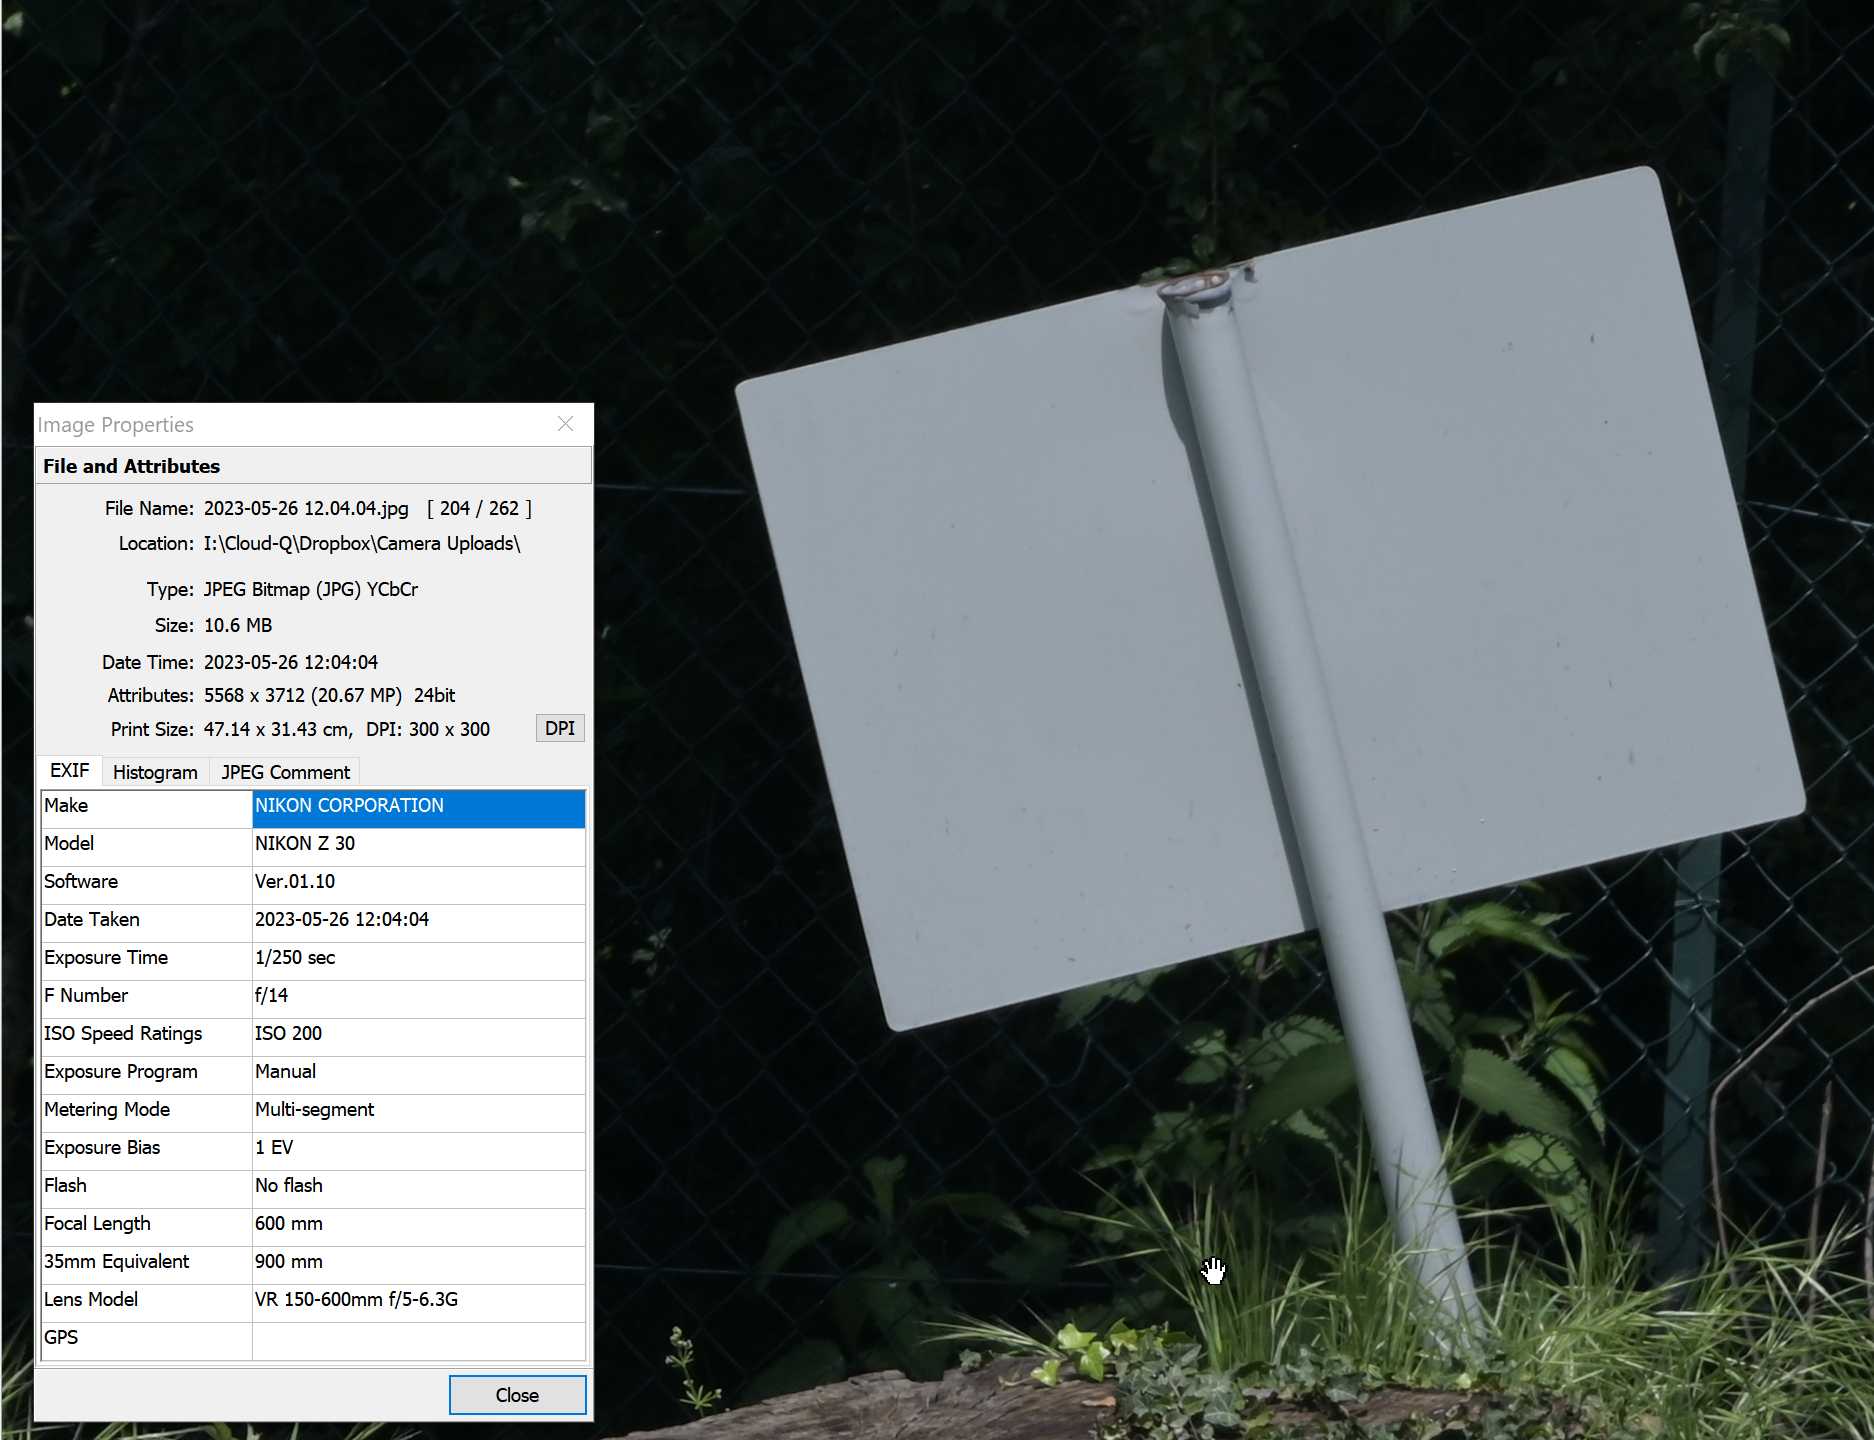Switch to the Histogram tab
The image size is (1874, 1440).
[x=155, y=772]
